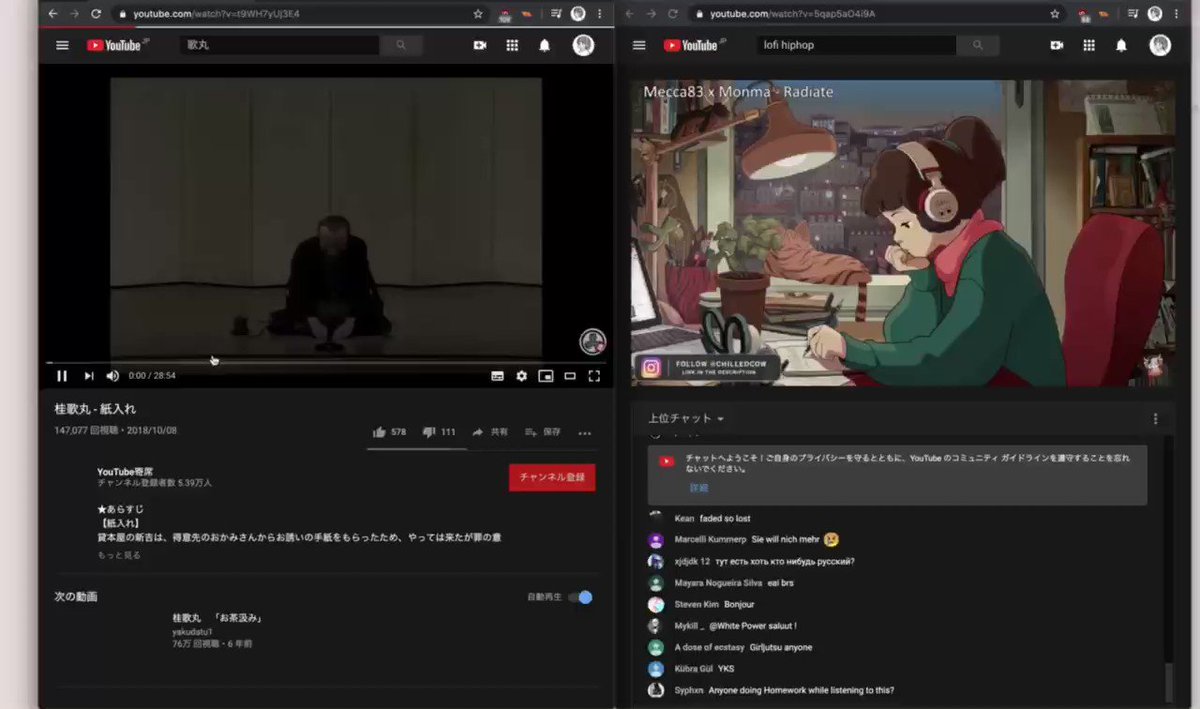
Task: Open notifications bell in right window
Action: [1121, 45]
